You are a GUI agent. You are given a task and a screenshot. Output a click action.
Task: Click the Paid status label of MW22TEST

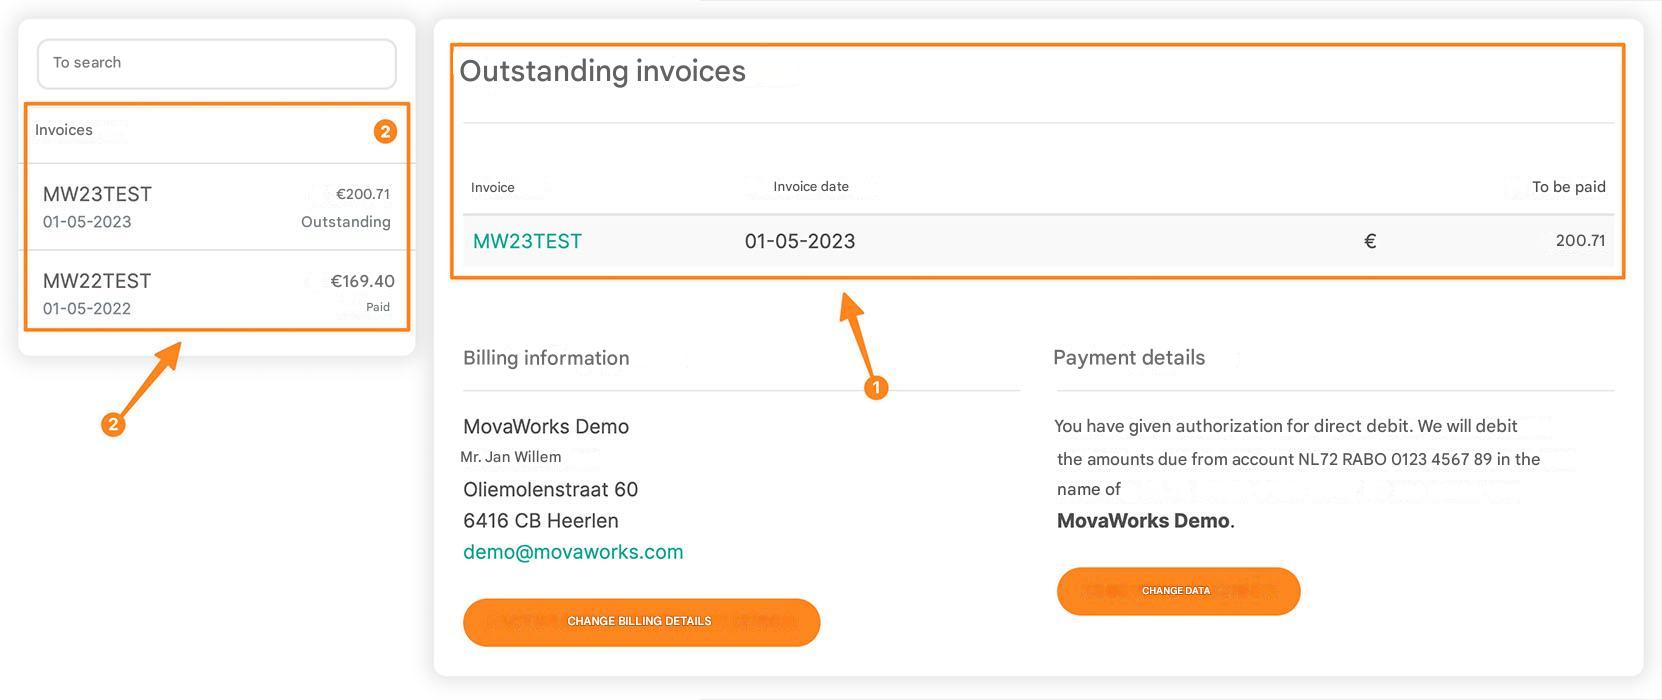tap(378, 307)
